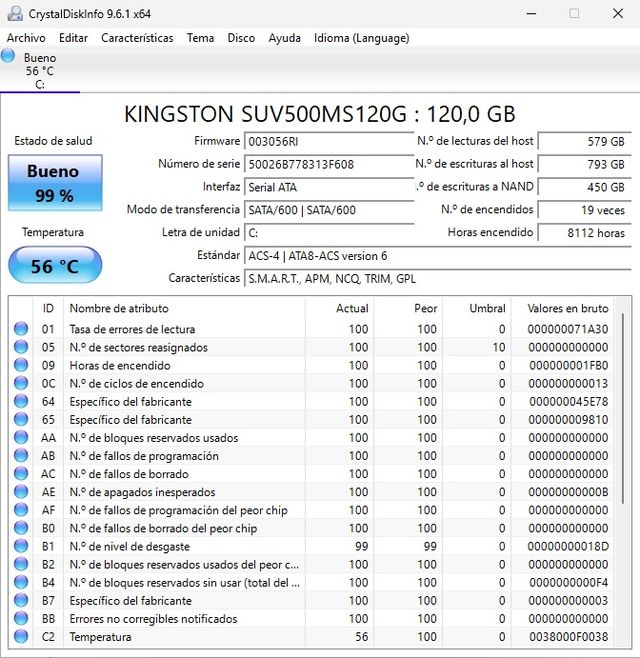This screenshot has width=640, height=658.
Task: Click the transfer mode field SATA/600 | SATA/600
Action: [x=329, y=210]
